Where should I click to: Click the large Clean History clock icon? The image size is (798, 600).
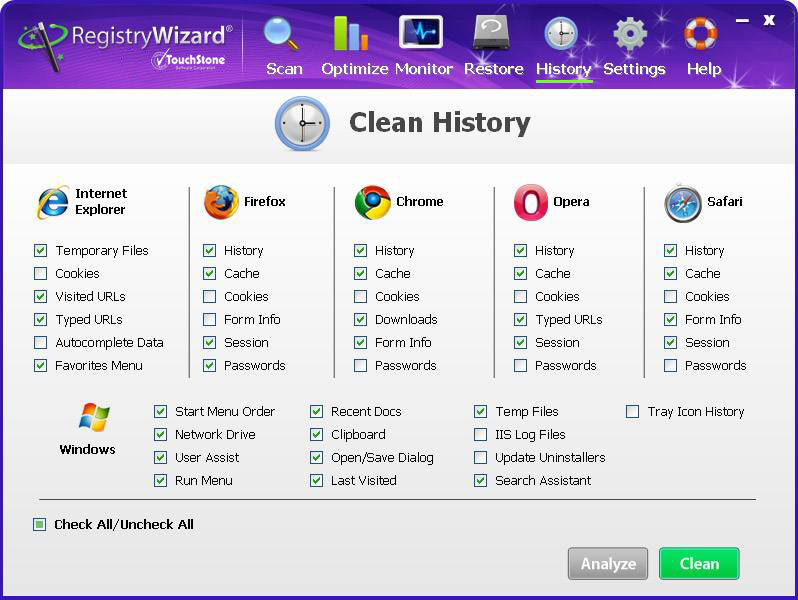(302, 124)
